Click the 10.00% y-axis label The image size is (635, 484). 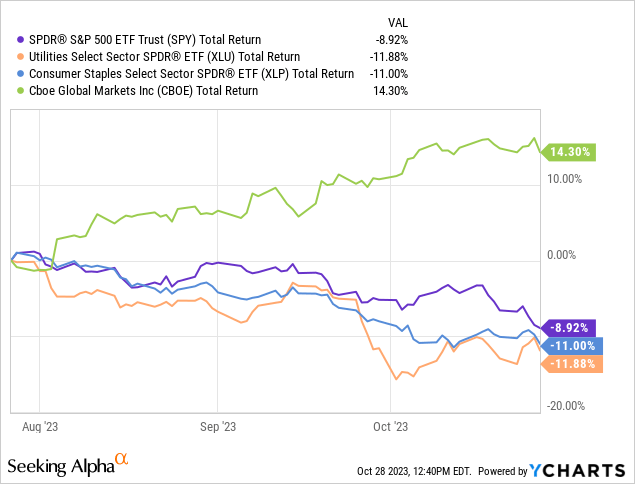[x=565, y=180]
